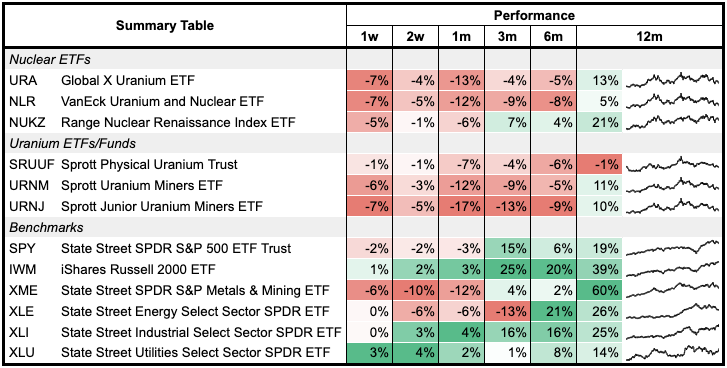The width and height of the screenshot is (727, 368).
Task: Select the 12m column header
Action: [x=649, y=36]
